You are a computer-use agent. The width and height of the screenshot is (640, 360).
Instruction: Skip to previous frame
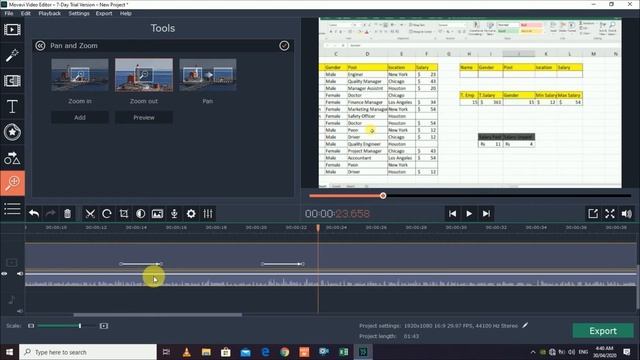452,213
